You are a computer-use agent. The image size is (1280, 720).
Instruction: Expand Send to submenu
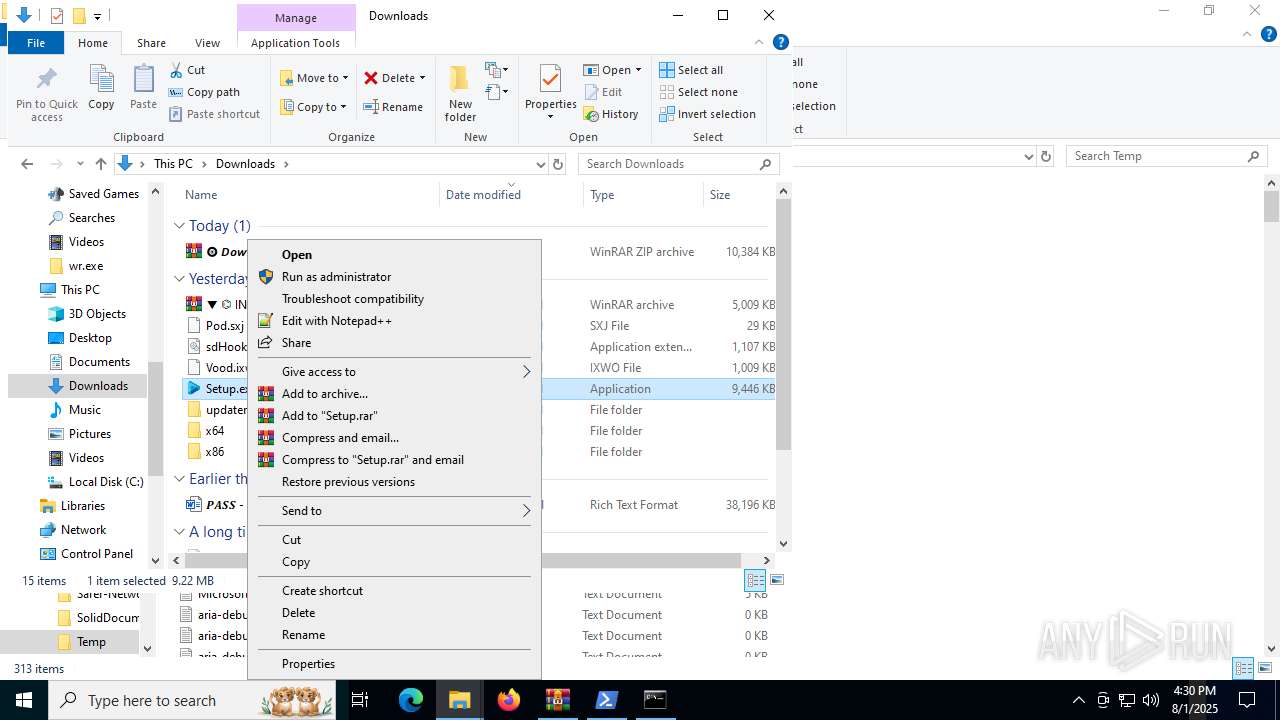pyautogui.click(x=394, y=511)
